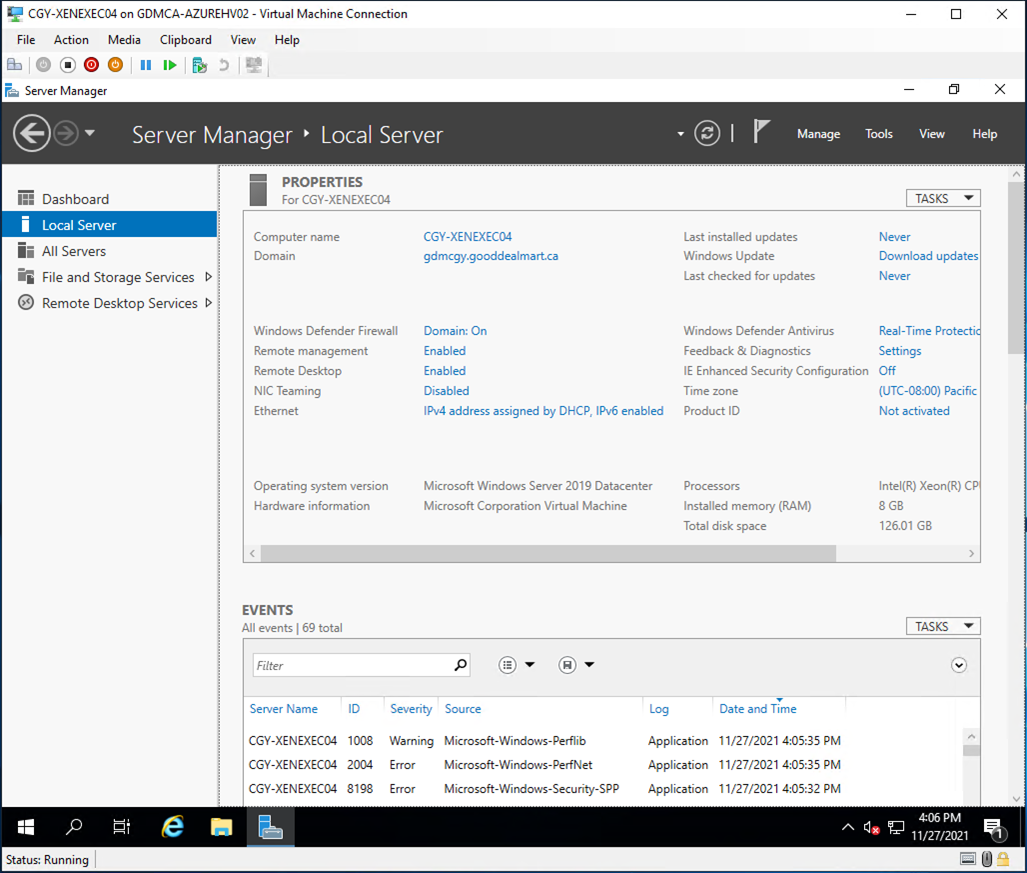Open the Properties TASKS dropdown

click(943, 198)
